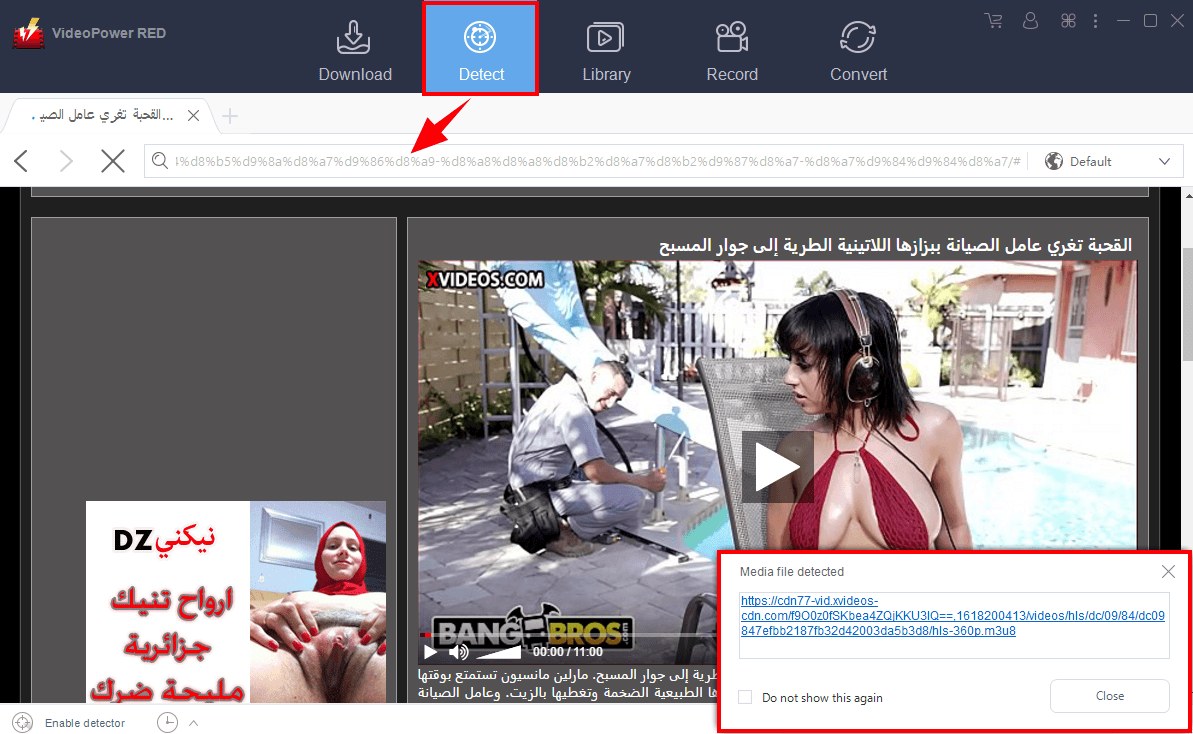1193x734 pixels.
Task: Click the Close button in the popup
Action: coord(1109,696)
